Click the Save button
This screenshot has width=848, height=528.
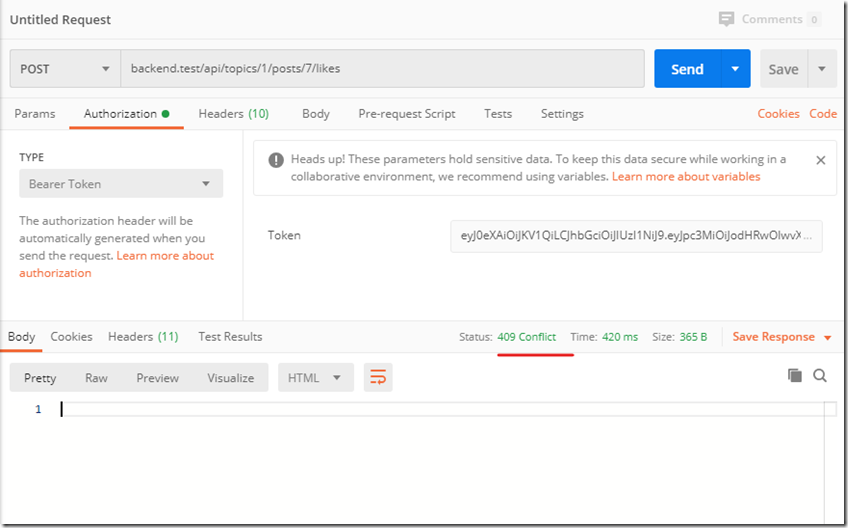click(x=784, y=69)
